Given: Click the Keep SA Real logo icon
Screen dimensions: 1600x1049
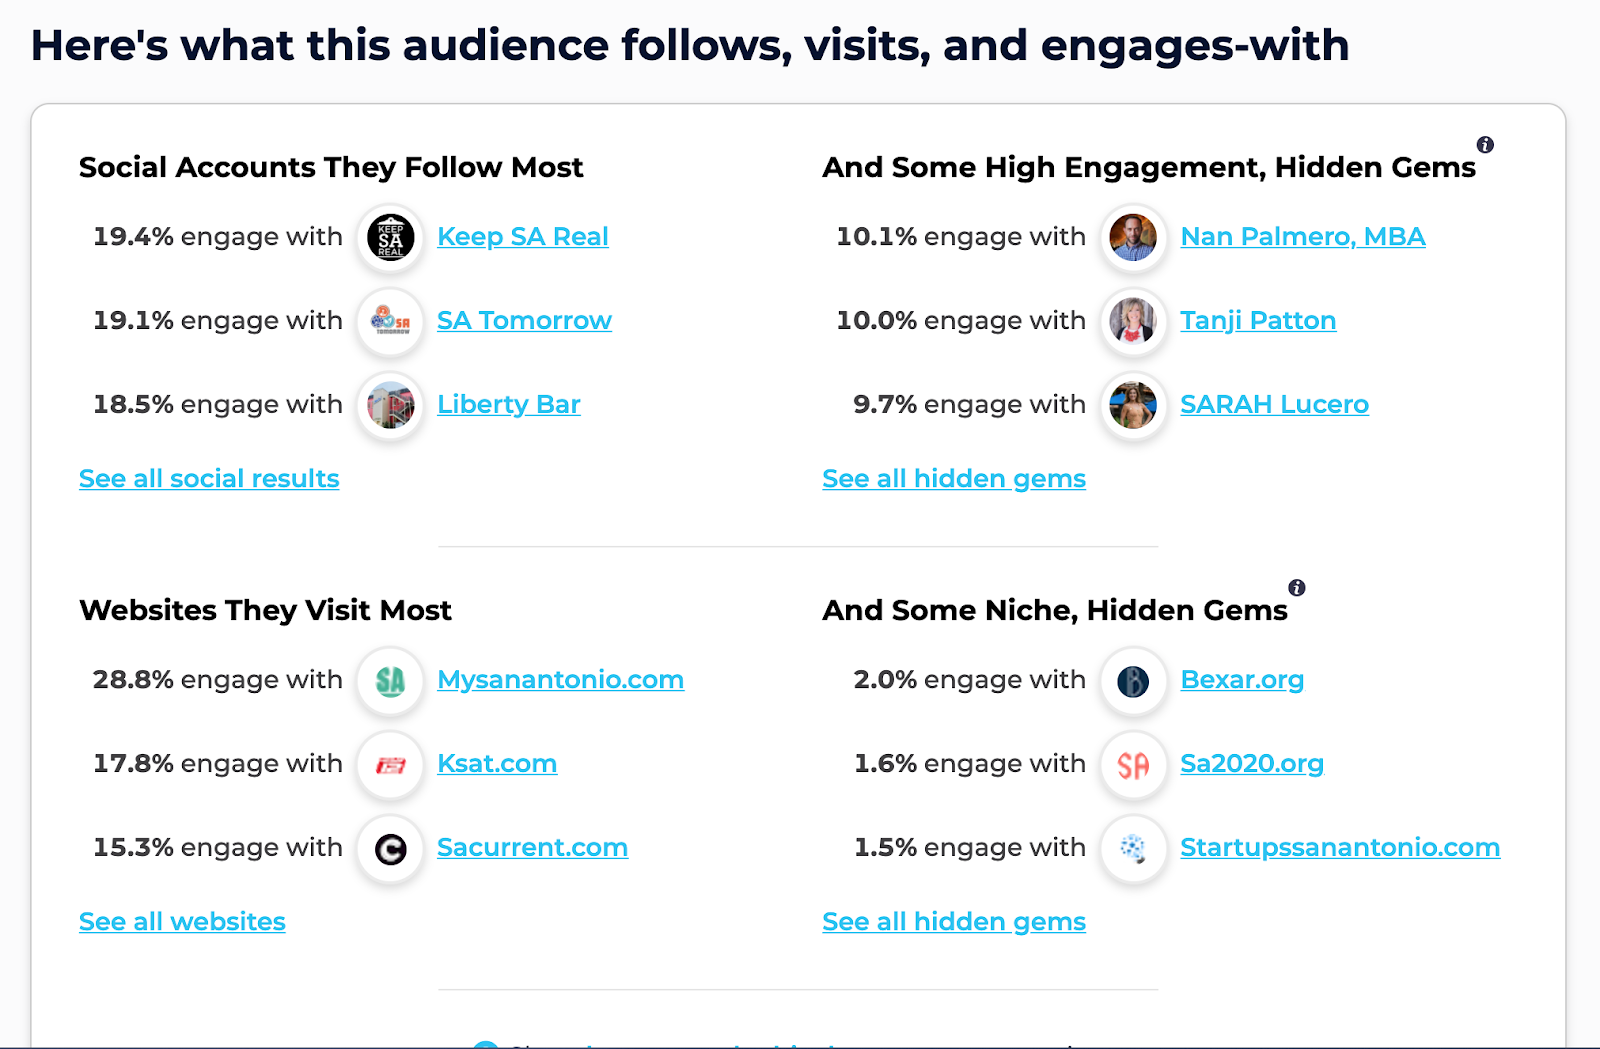Looking at the screenshot, I should coord(391,238).
